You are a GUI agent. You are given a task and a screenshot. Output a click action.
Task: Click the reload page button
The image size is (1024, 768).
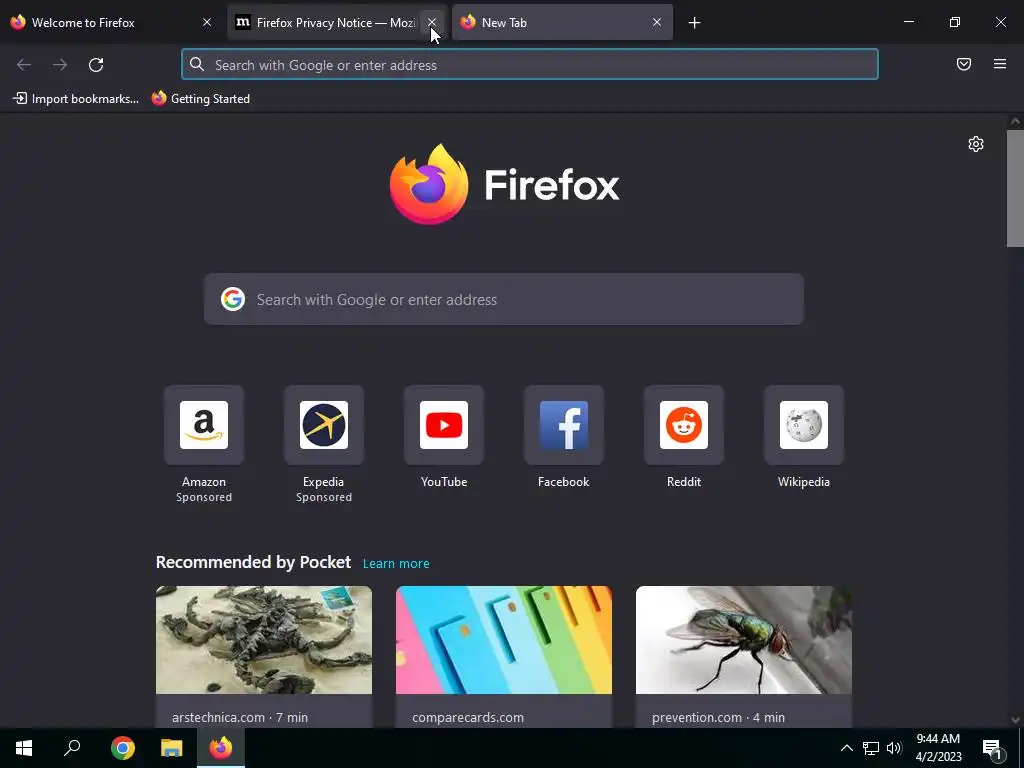tap(96, 65)
